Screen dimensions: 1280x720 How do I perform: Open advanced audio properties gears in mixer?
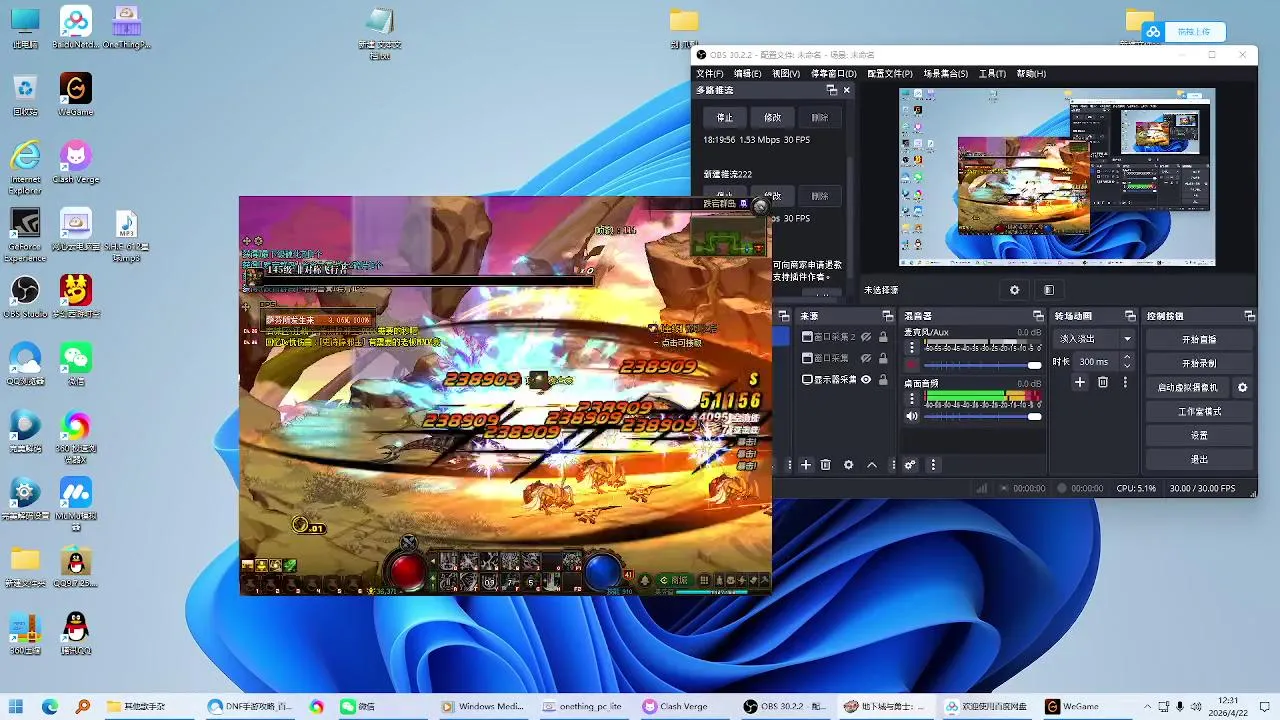(x=910, y=465)
